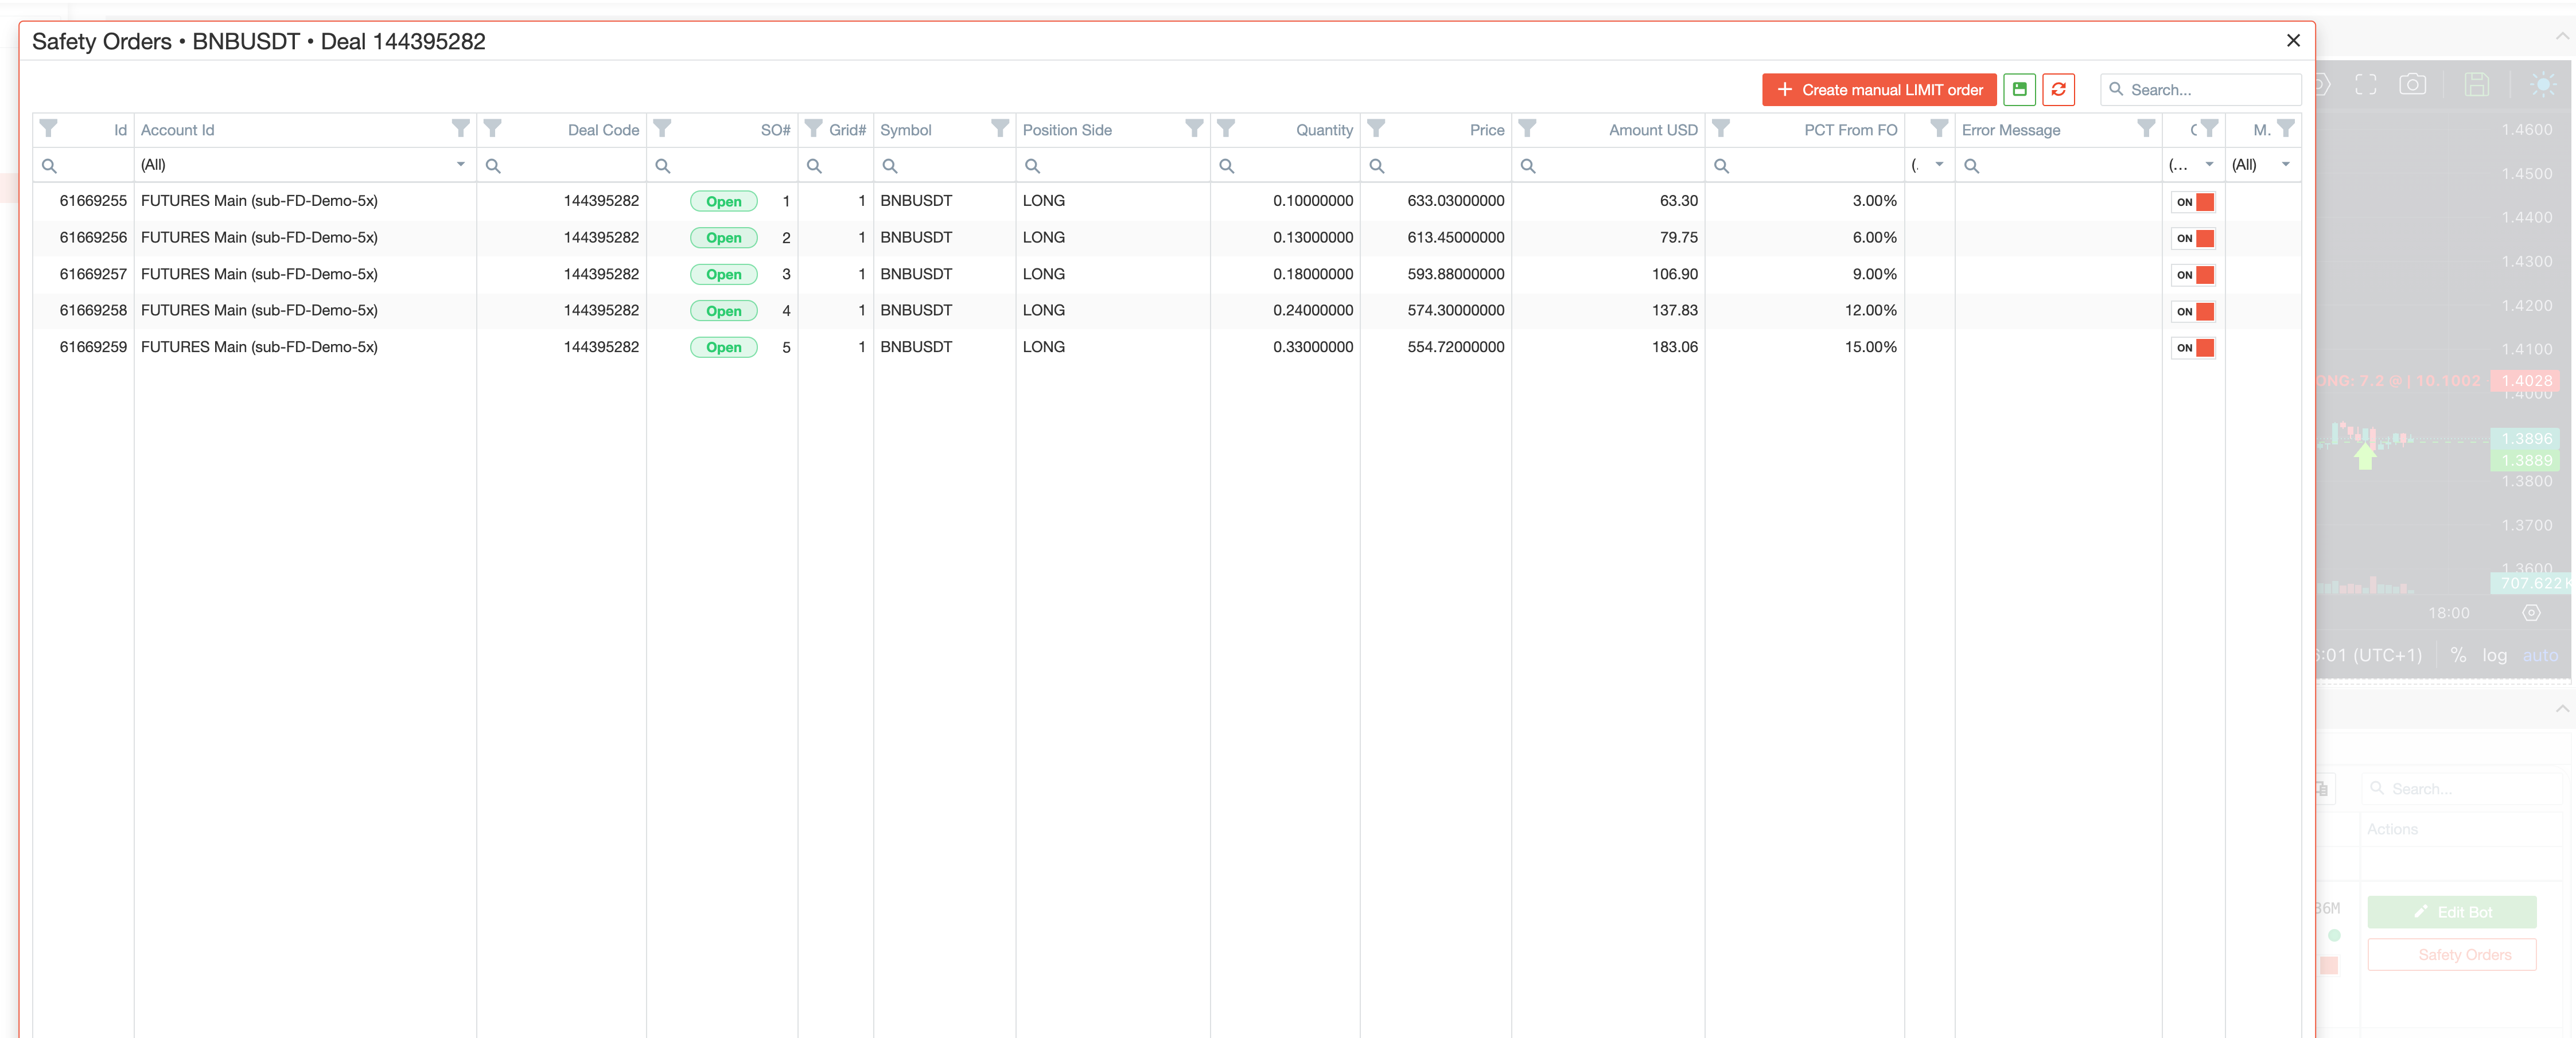
Task: Click the red refresh icon button
Action: pos(2058,89)
